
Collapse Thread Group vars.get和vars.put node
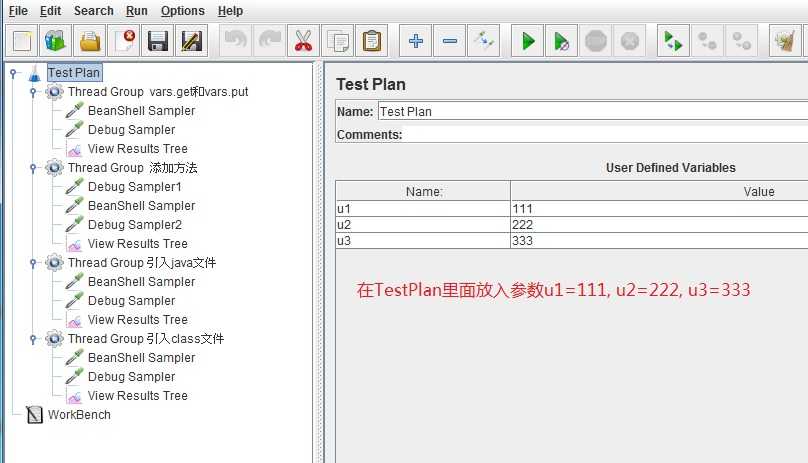(x=33, y=92)
